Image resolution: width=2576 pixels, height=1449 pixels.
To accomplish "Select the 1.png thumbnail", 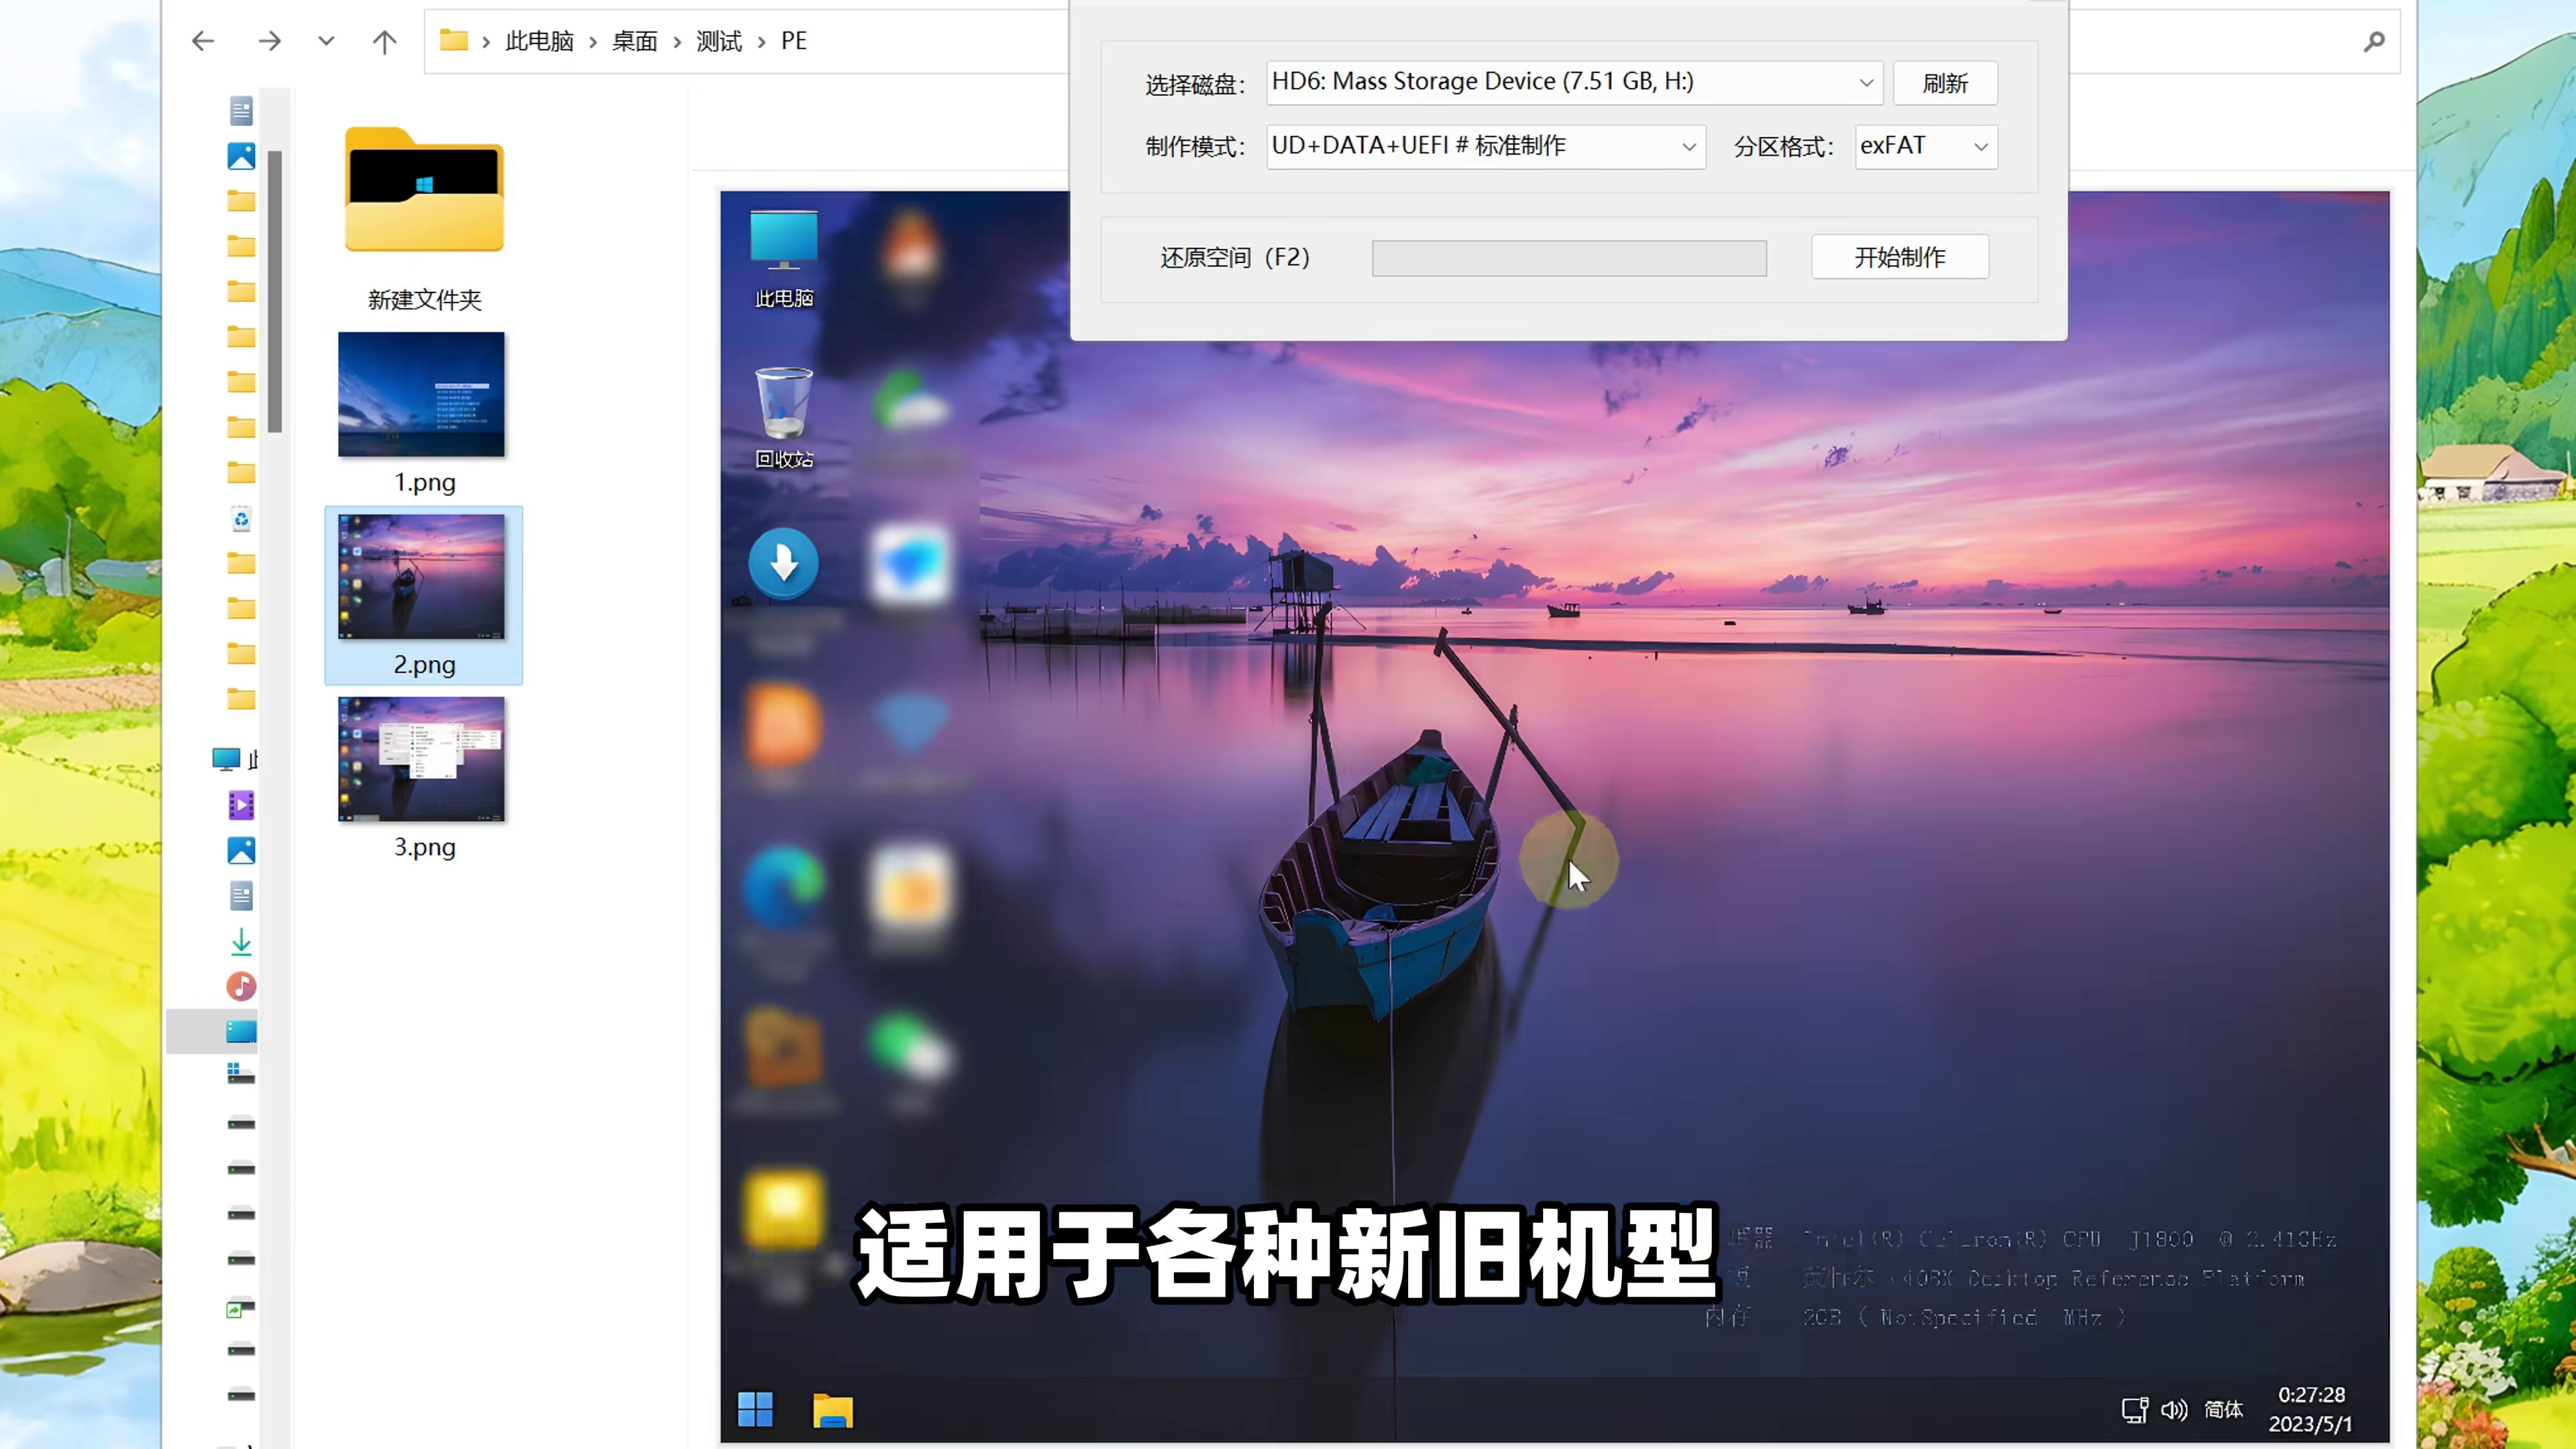I will 421,395.
